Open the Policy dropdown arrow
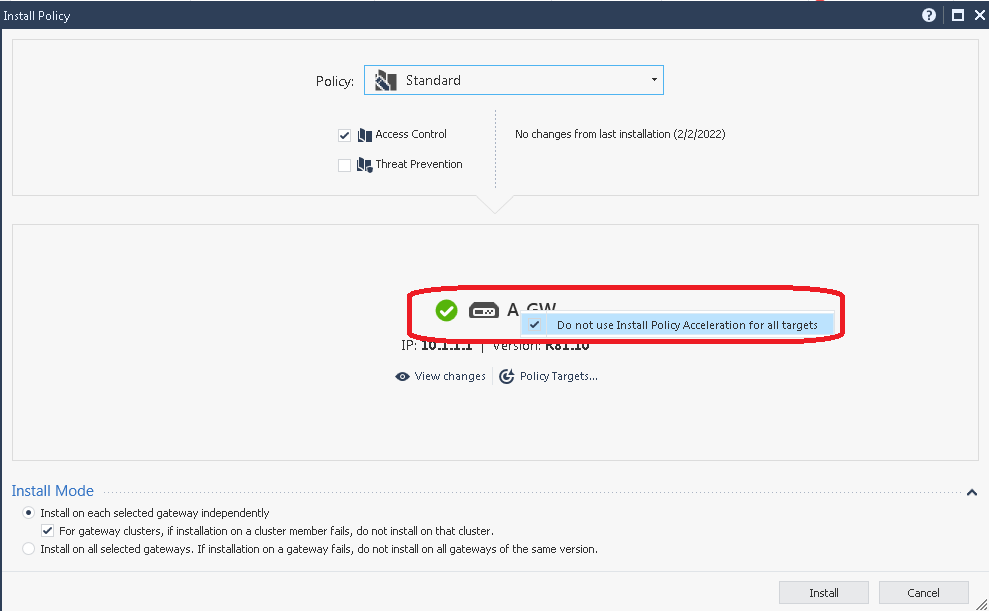Viewport: 989px width, 611px height. [654, 80]
